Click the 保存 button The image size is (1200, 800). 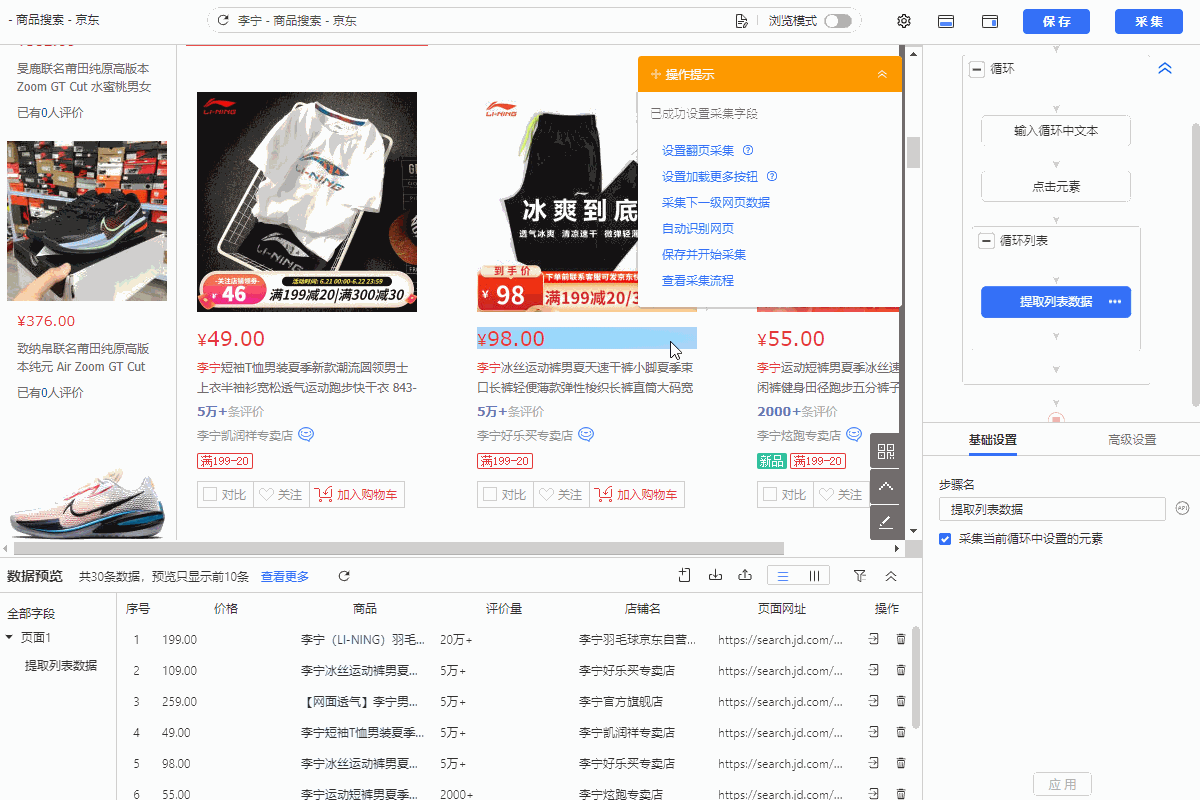1057,22
